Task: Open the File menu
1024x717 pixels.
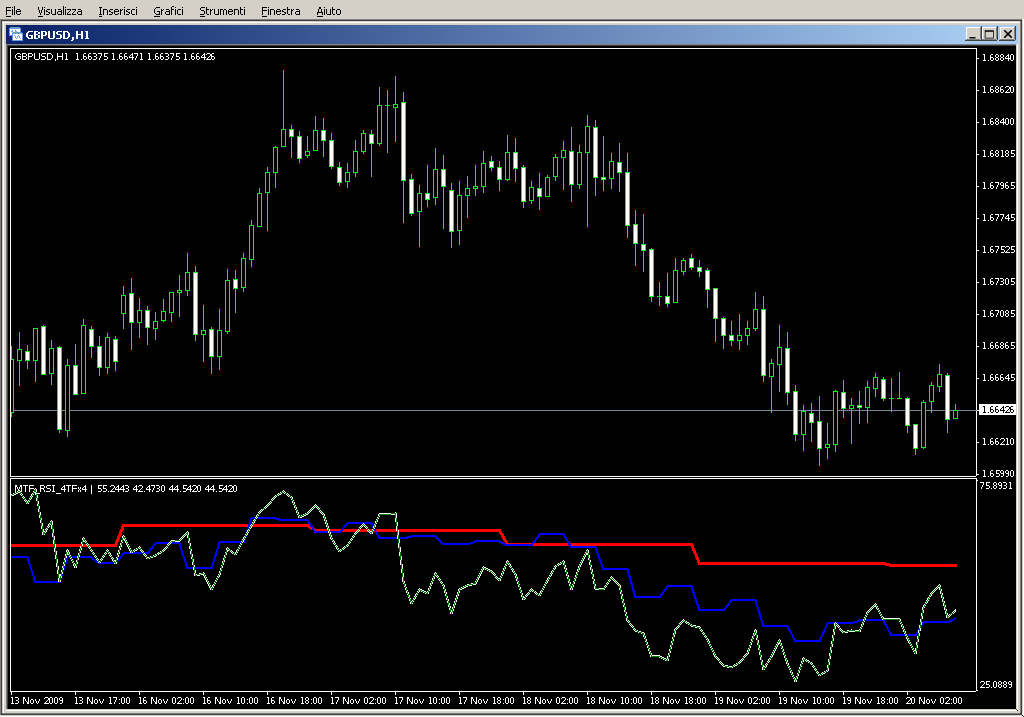Action: pos(13,11)
